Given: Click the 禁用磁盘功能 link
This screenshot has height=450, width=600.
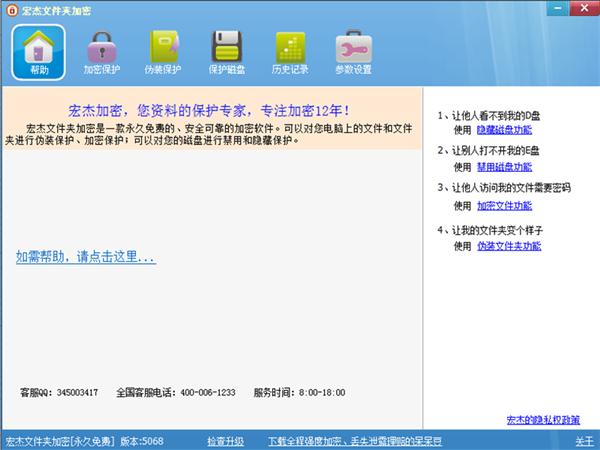Looking at the screenshot, I should (x=504, y=167).
